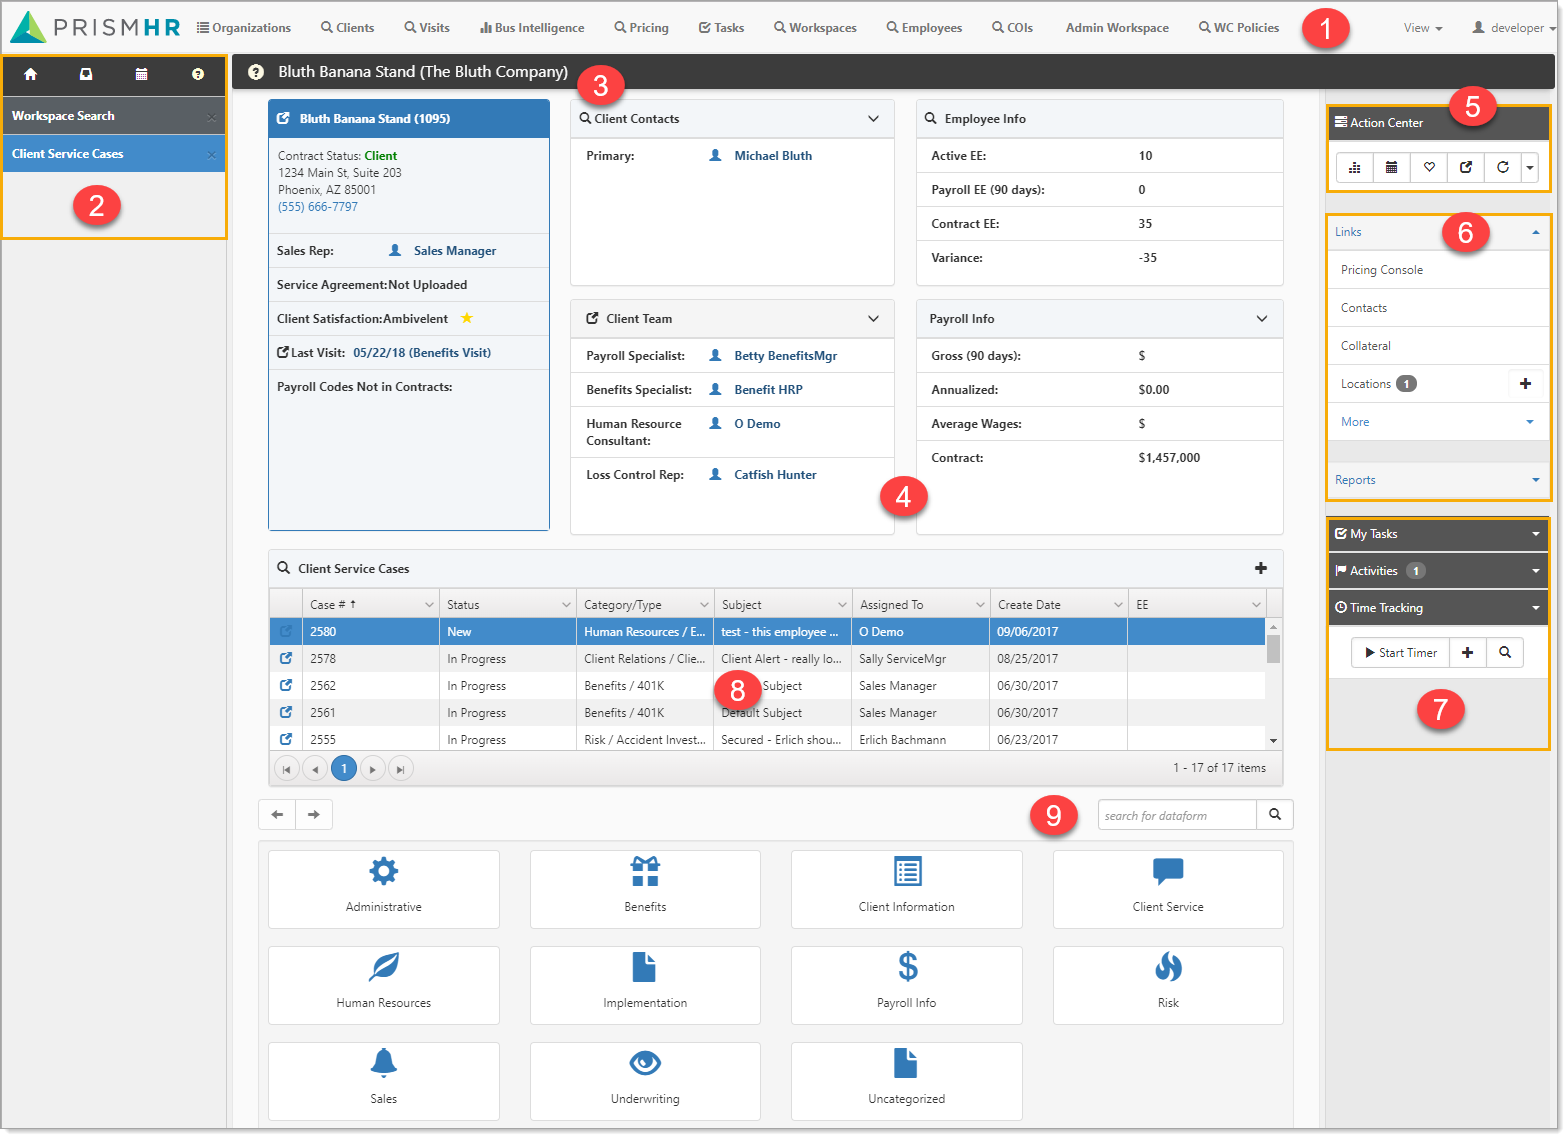Open Bus Intelligence in top navigation

[532, 28]
